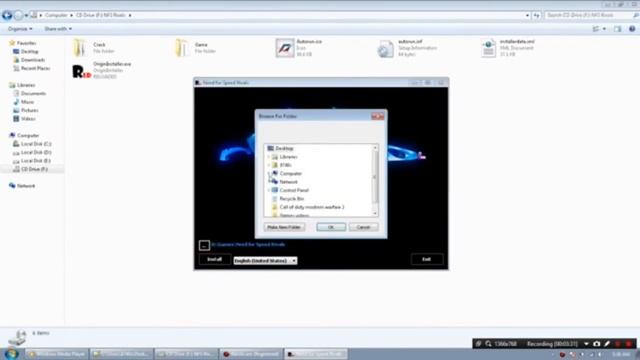
Task: Click Make New Folder button
Action: 284,227
